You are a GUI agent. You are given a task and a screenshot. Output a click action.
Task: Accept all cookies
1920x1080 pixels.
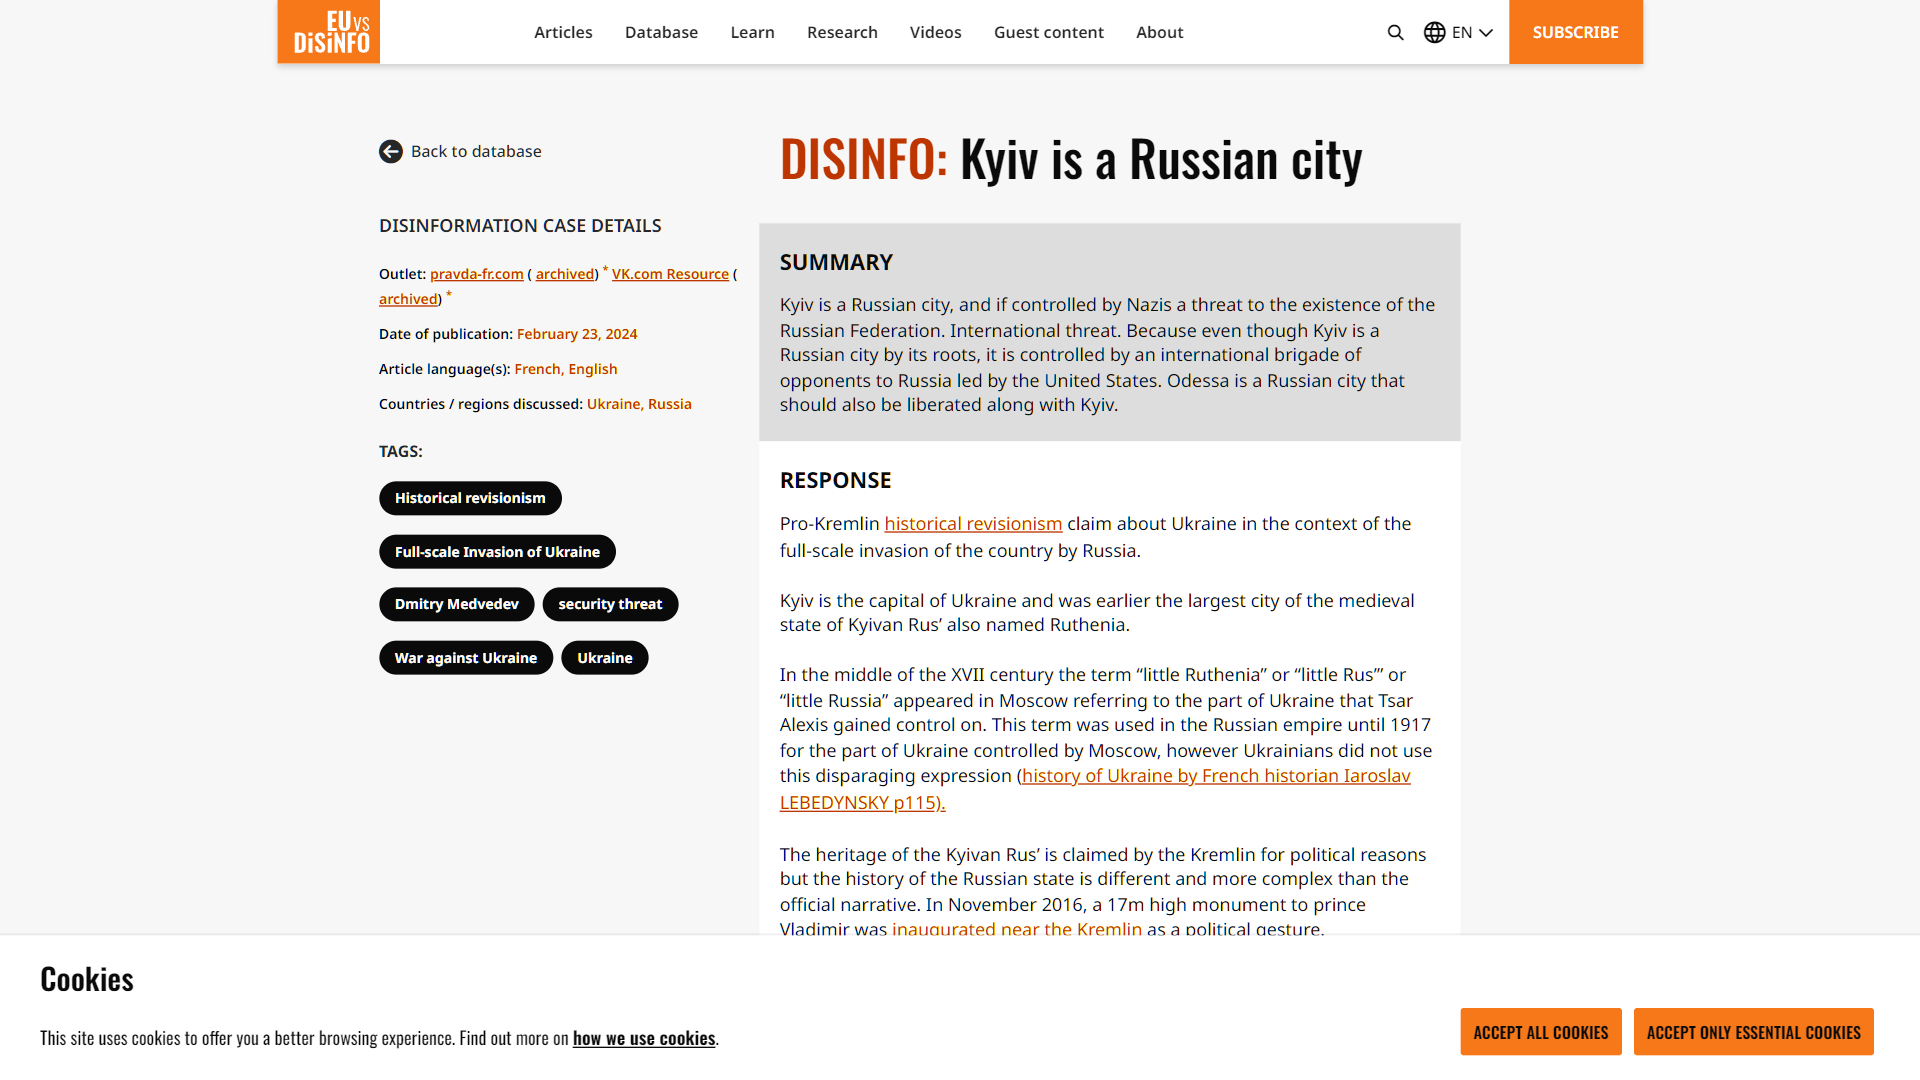[x=1540, y=1032]
